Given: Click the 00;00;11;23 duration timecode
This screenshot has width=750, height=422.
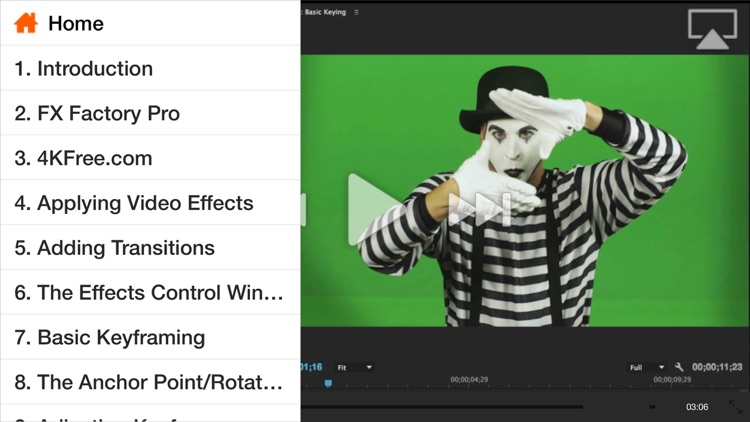Looking at the screenshot, I should 717,367.
